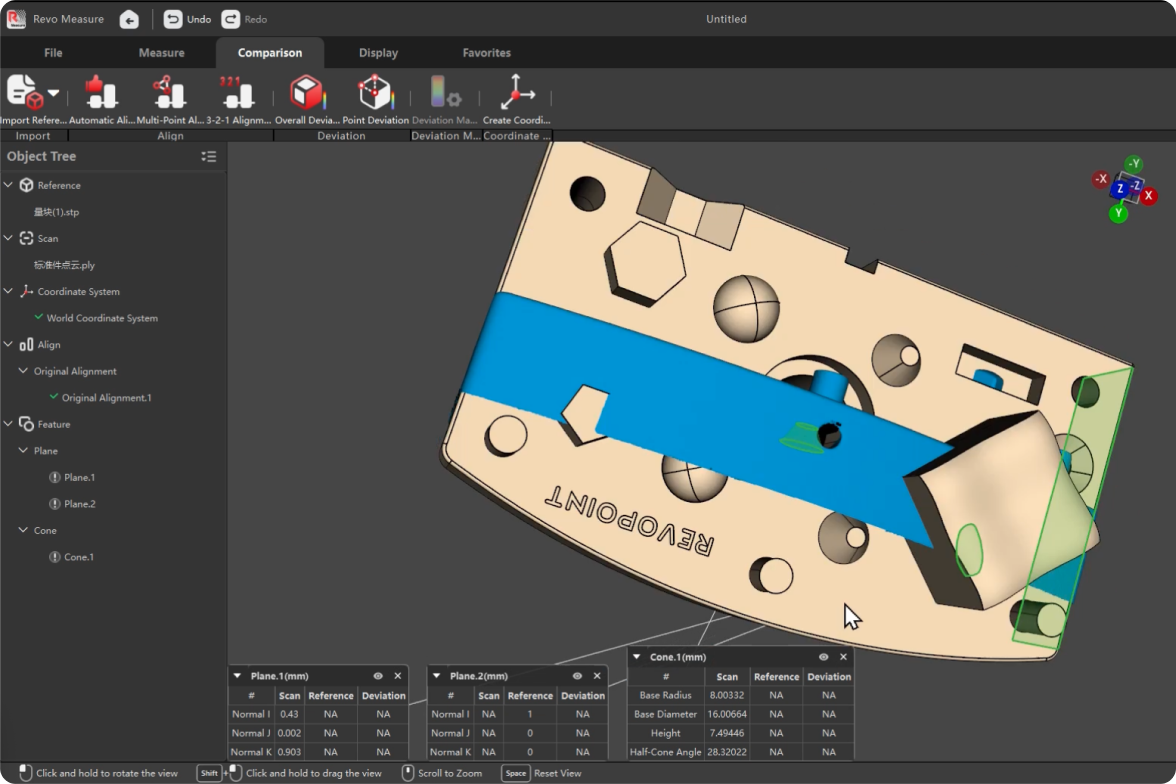Click the Space key Reset View hint
The image size is (1176, 784).
click(x=542, y=773)
